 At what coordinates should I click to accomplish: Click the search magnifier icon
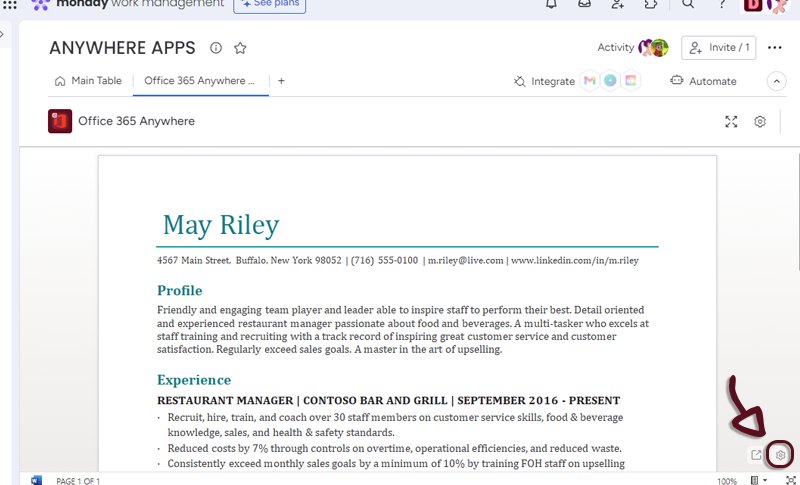click(688, 4)
